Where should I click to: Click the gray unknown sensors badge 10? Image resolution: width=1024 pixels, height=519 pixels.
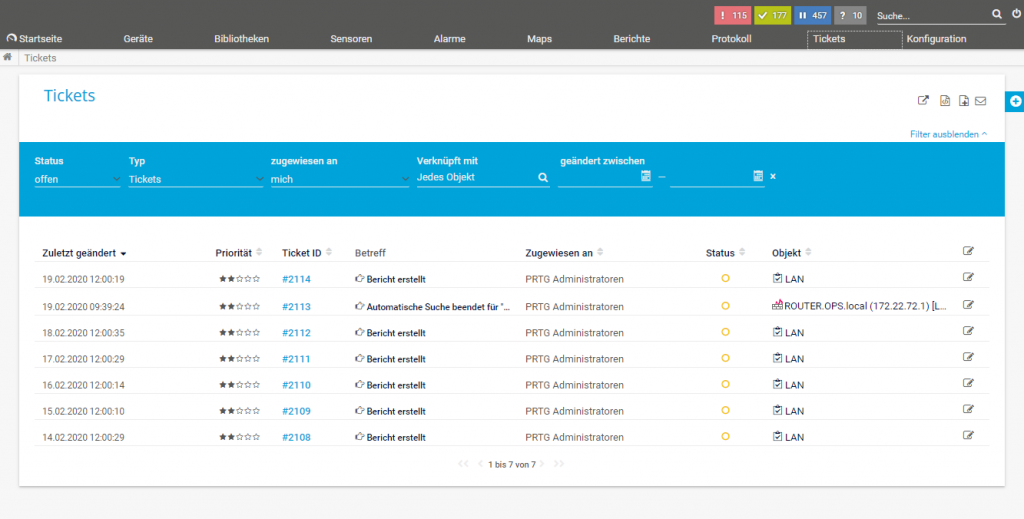point(851,15)
